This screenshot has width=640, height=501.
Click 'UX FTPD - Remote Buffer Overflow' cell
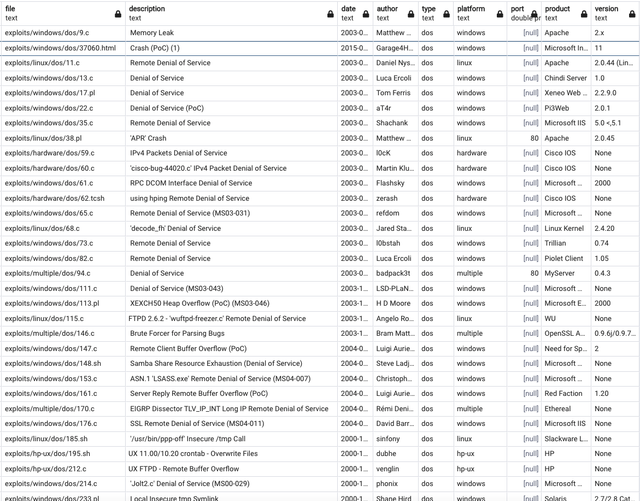click(x=231, y=469)
